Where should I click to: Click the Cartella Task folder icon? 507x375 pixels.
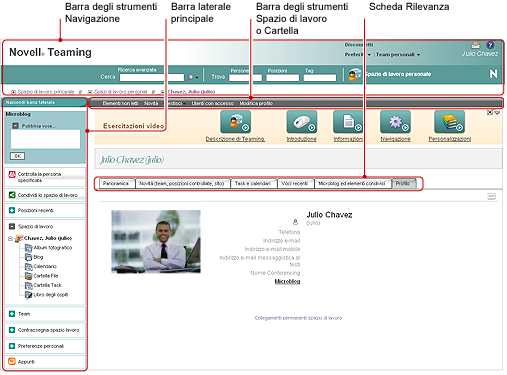click(29, 285)
